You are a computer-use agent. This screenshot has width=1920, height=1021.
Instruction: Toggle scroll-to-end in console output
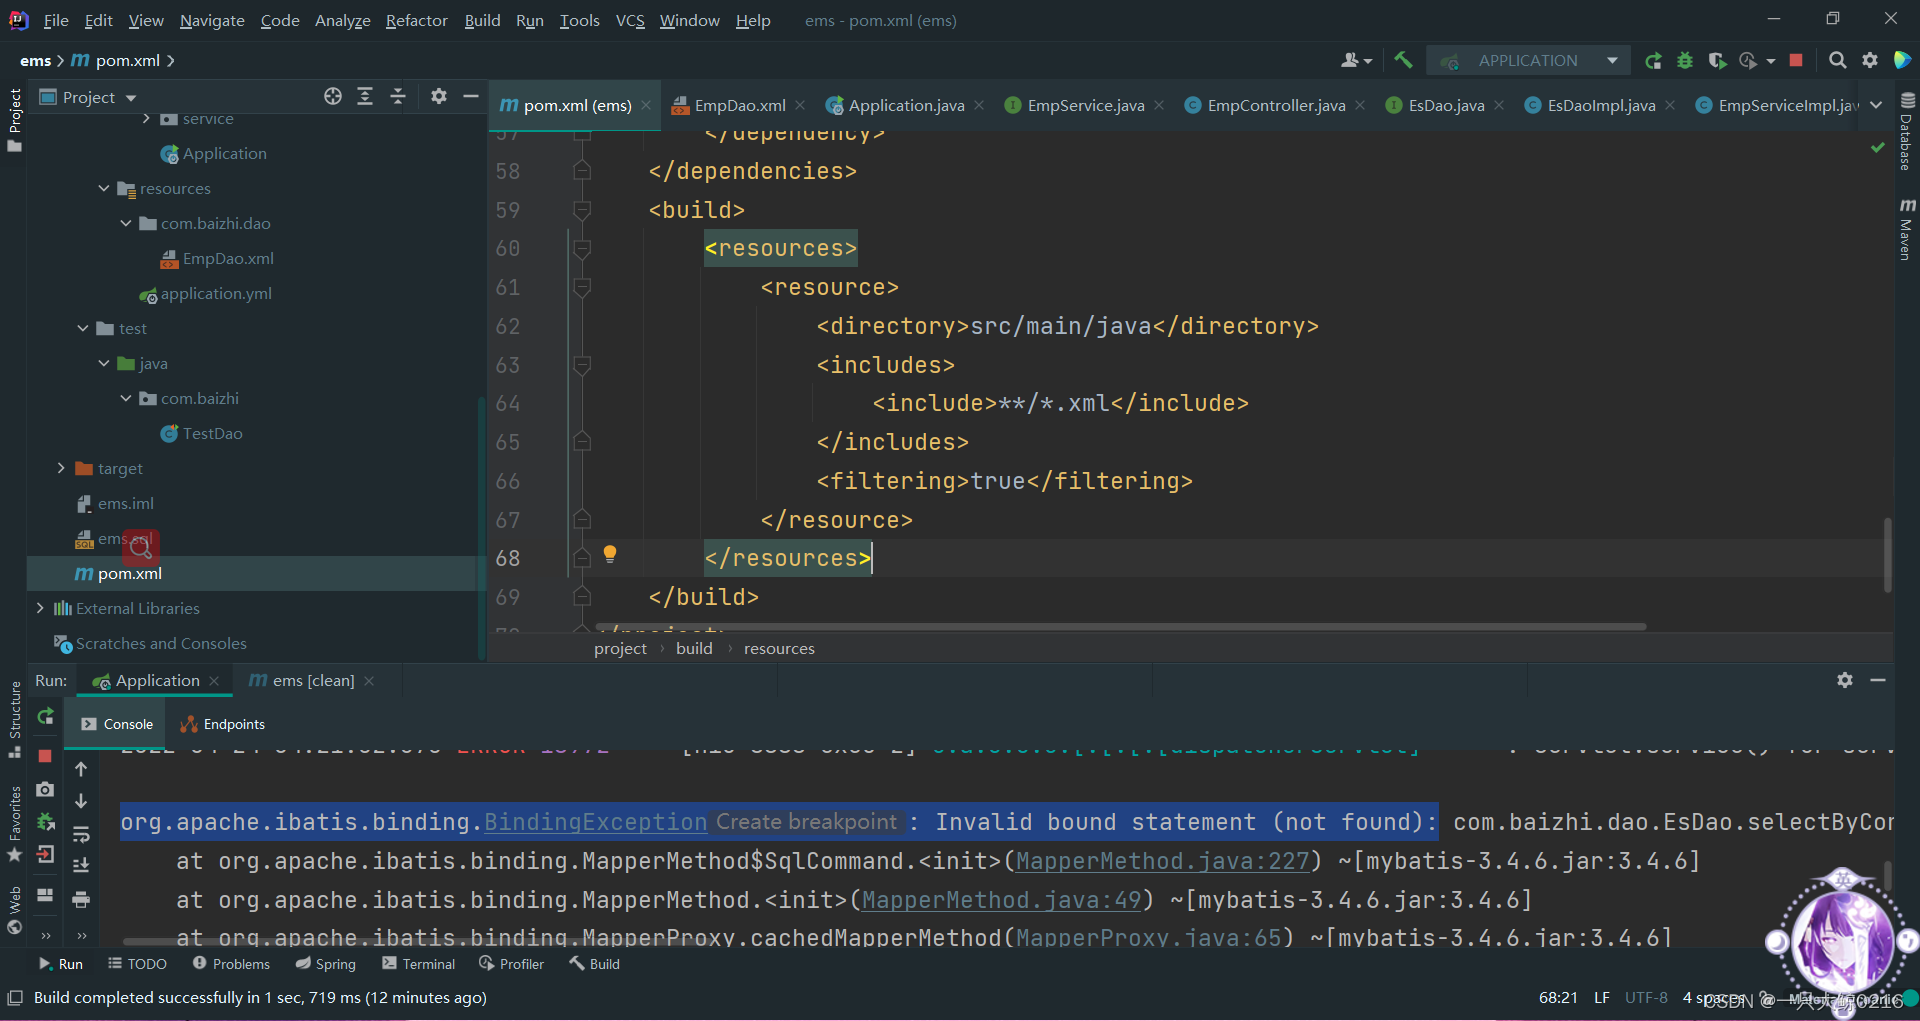click(81, 864)
